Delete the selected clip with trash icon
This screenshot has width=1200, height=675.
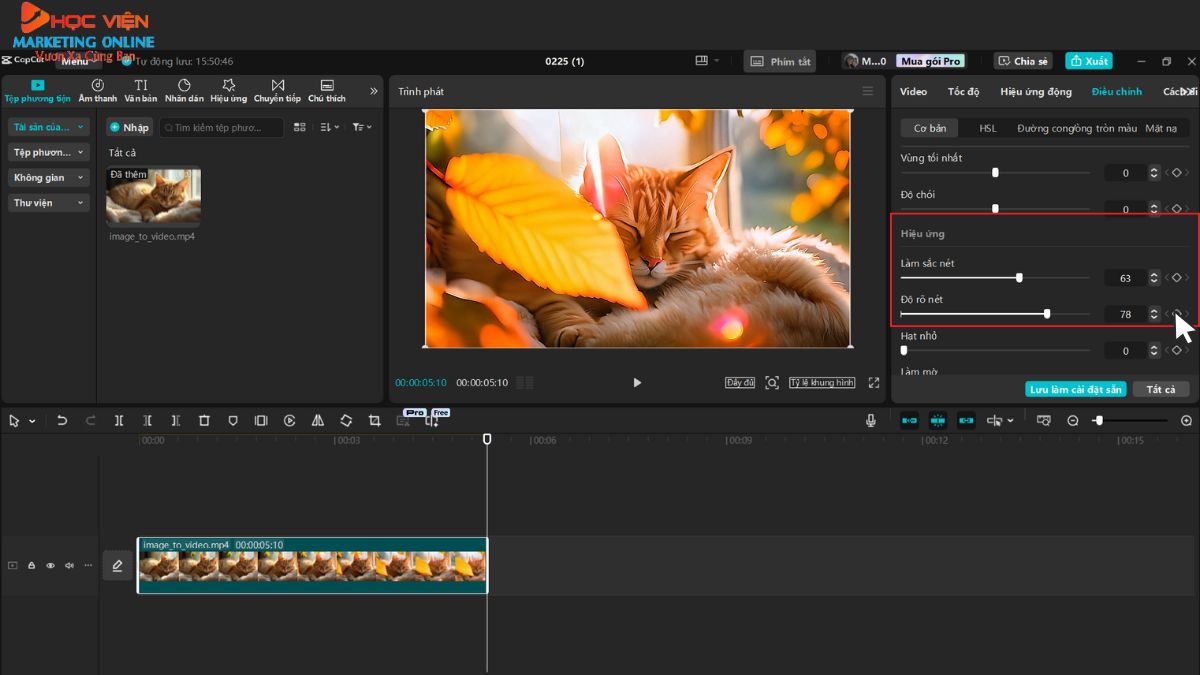coord(204,421)
